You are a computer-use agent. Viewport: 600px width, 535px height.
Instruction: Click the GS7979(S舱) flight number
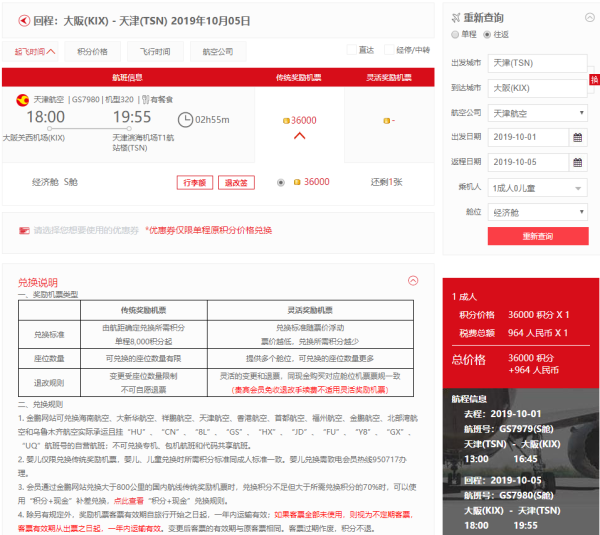click(x=526, y=429)
